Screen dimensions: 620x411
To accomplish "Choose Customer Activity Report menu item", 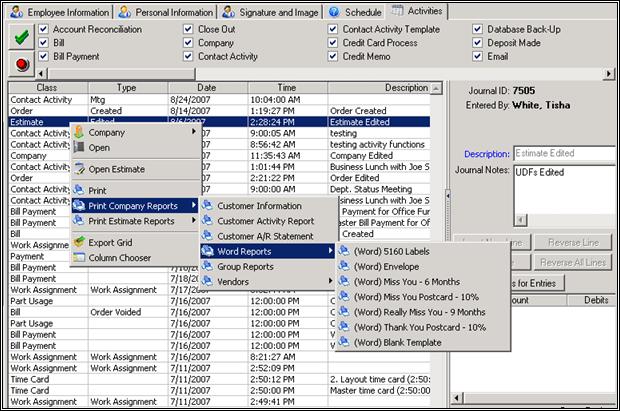I will click(x=266, y=221).
